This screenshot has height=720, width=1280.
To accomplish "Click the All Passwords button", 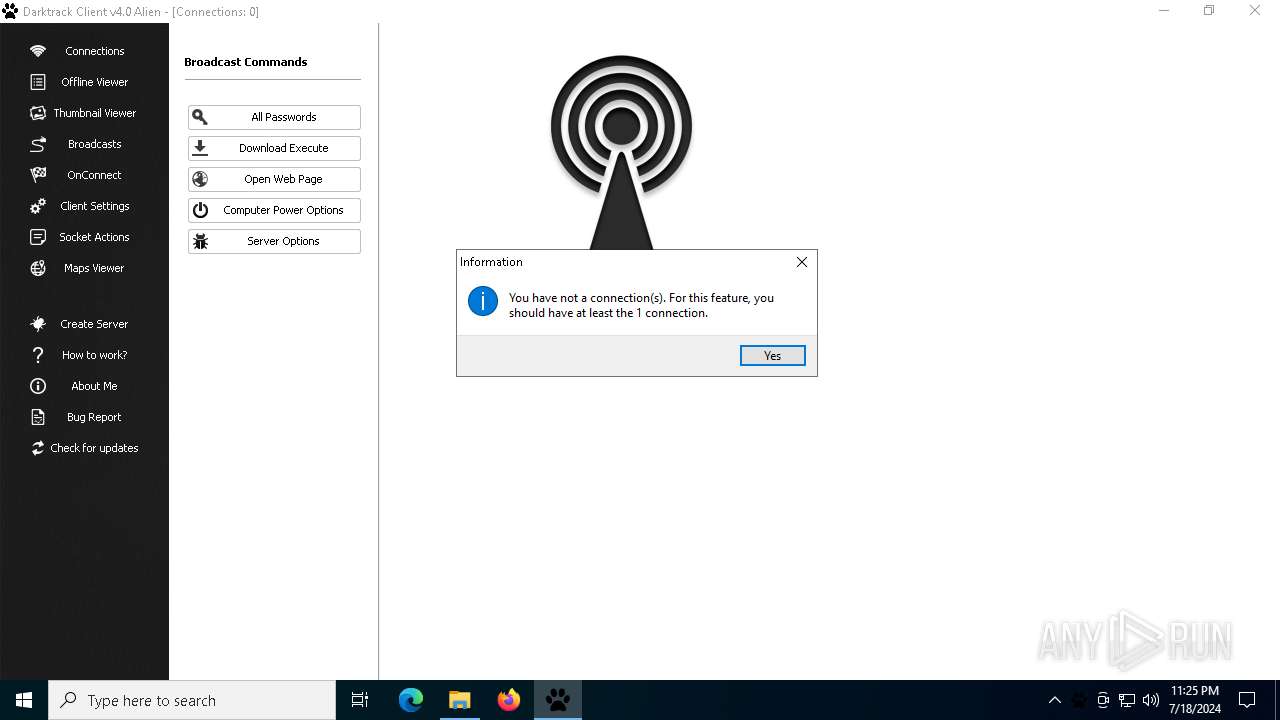I will tap(274, 117).
